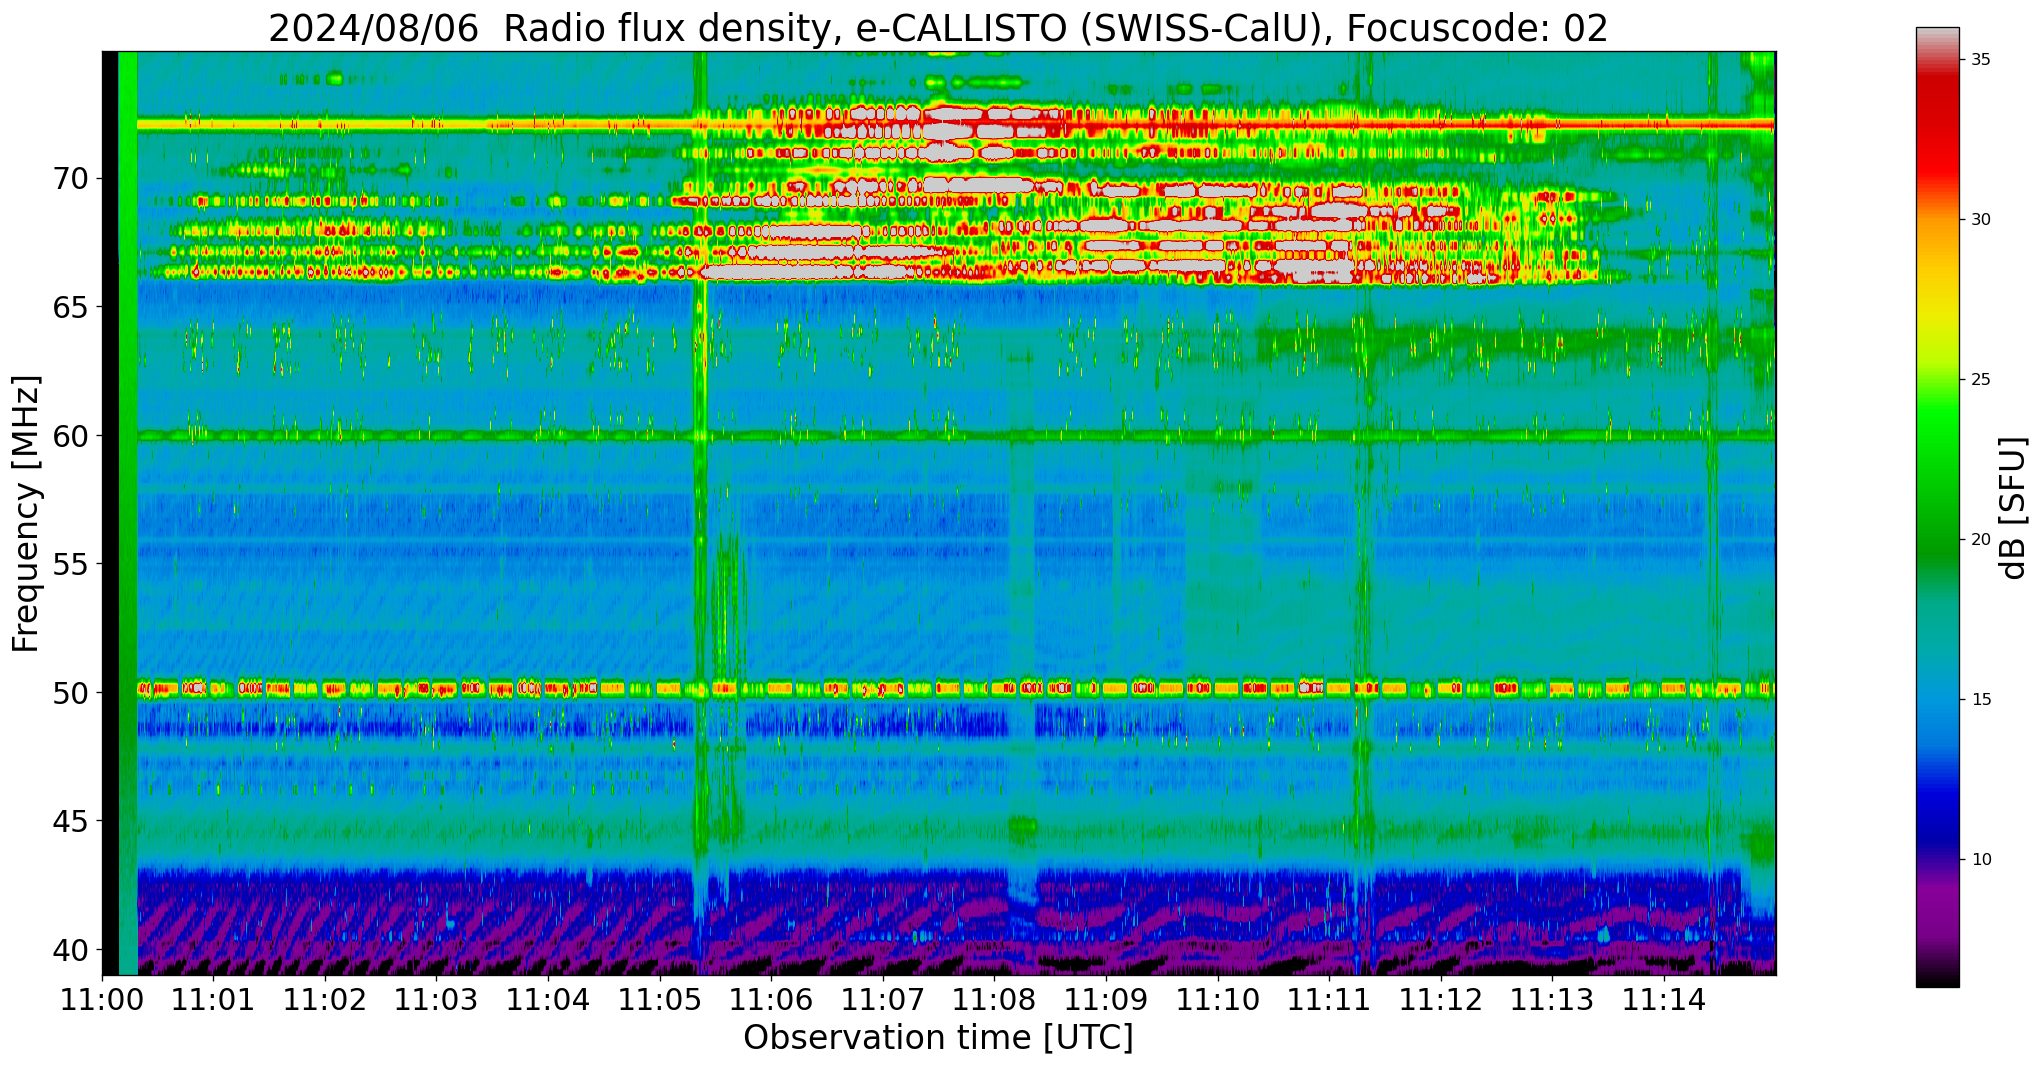Click the 11:06 time tick label
Viewport: 2043px width, 1067px height.
(771, 1000)
